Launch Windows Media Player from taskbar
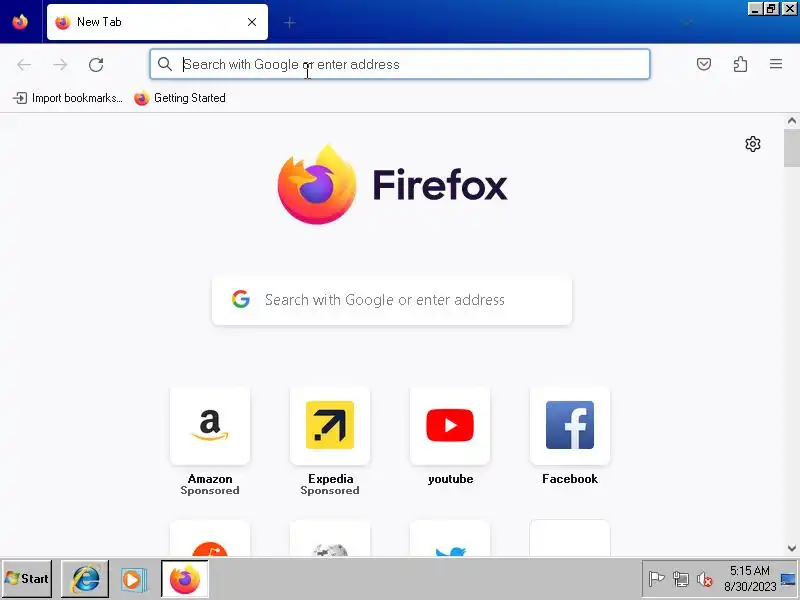 134,579
